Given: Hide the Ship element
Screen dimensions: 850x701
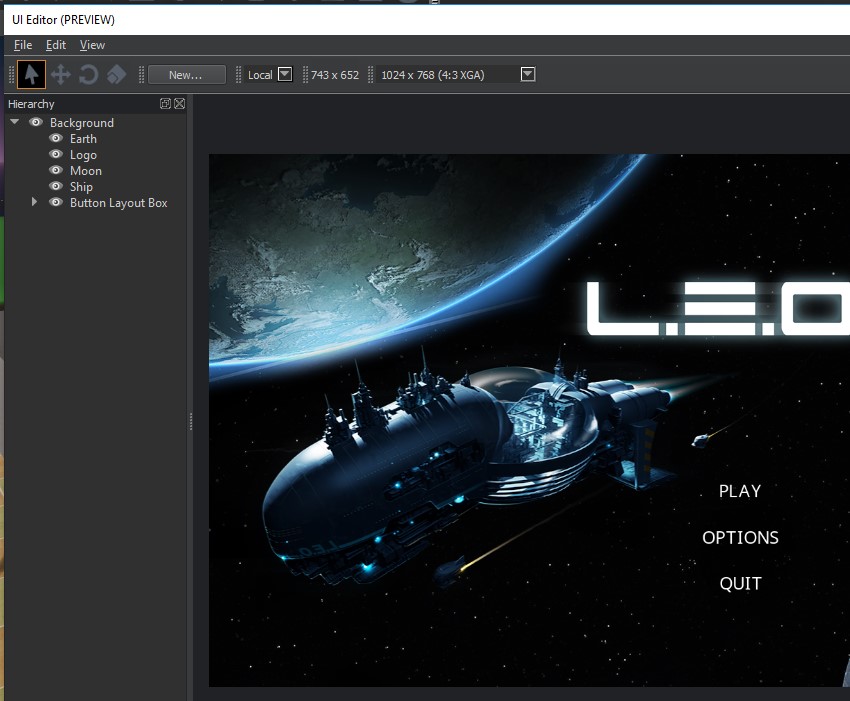Looking at the screenshot, I should tap(55, 186).
